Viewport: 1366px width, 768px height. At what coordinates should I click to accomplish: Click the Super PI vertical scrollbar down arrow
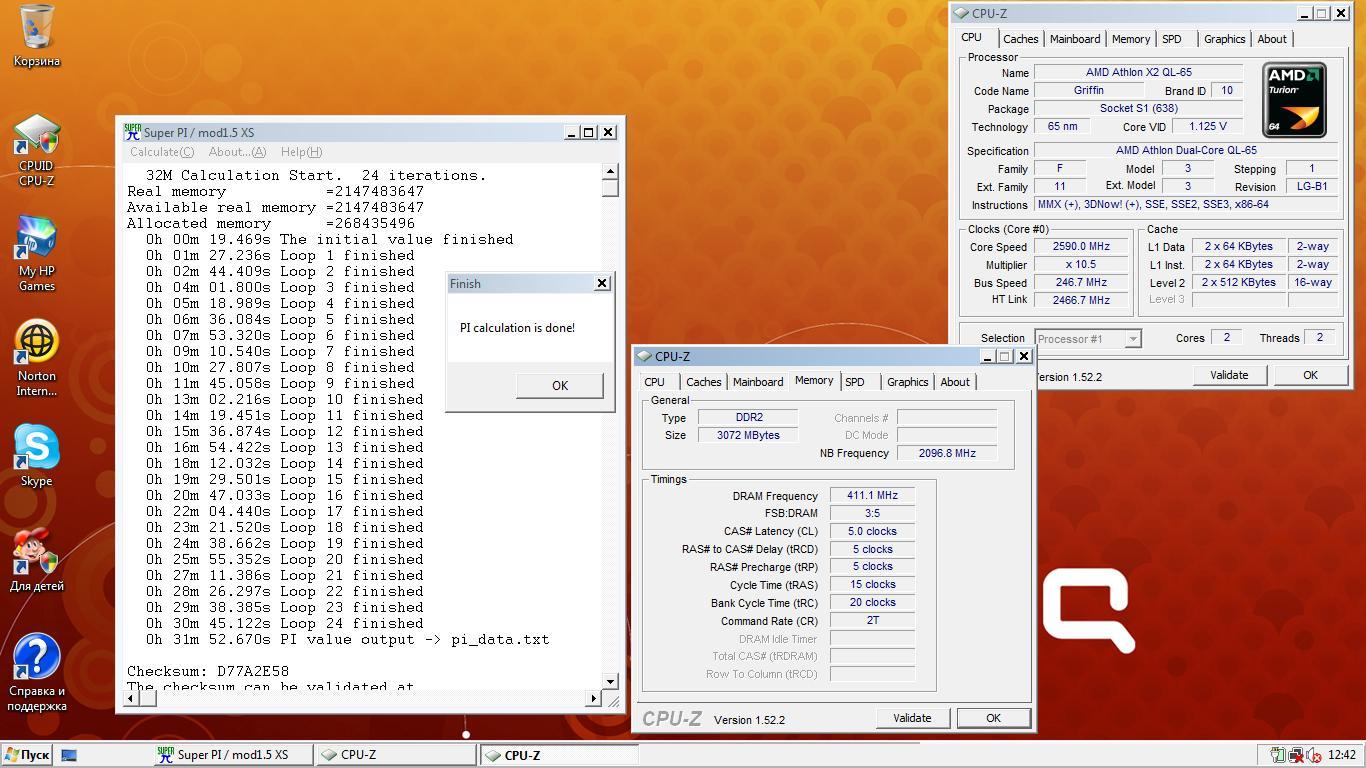610,680
